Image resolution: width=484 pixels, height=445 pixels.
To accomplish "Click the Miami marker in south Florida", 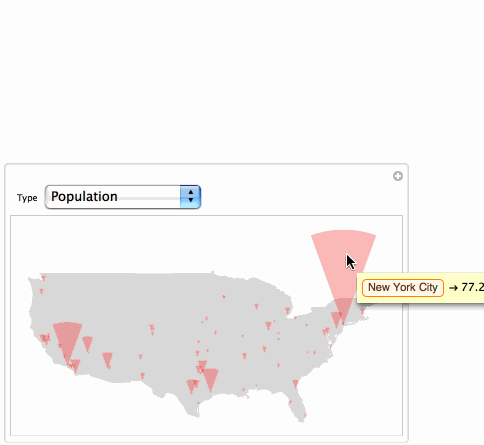I will pyautogui.click(x=305, y=416).
